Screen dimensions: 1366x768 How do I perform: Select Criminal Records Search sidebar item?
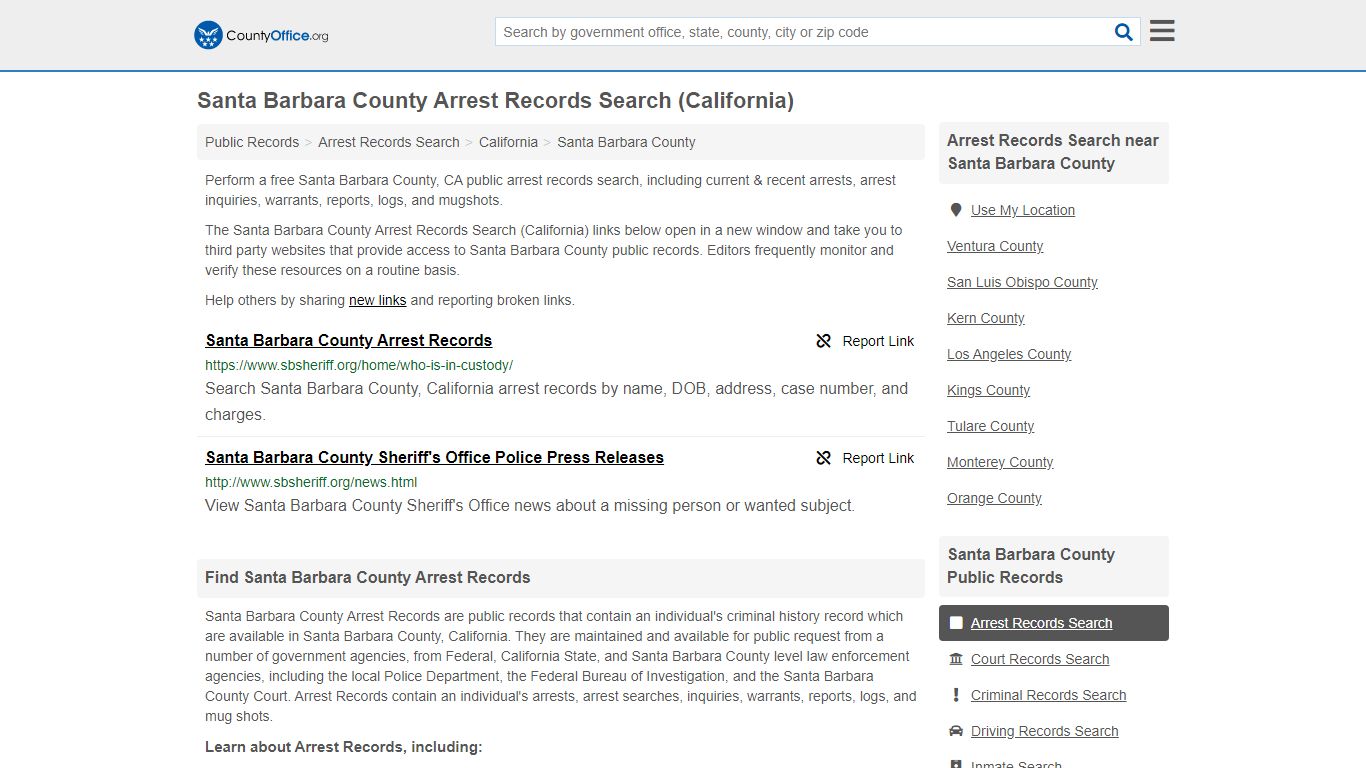click(x=1049, y=695)
